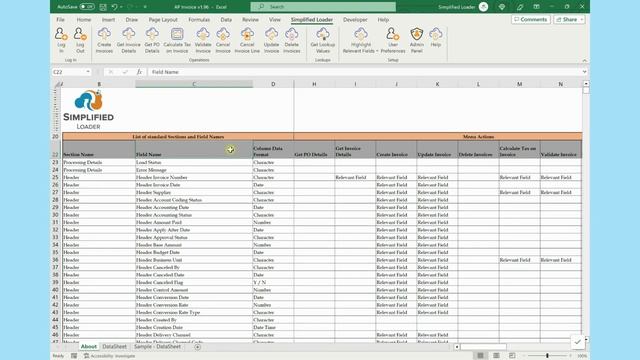Add a new sheet with the plus icon
The height and width of the screenshot is (360, 640).
point(198,347)
